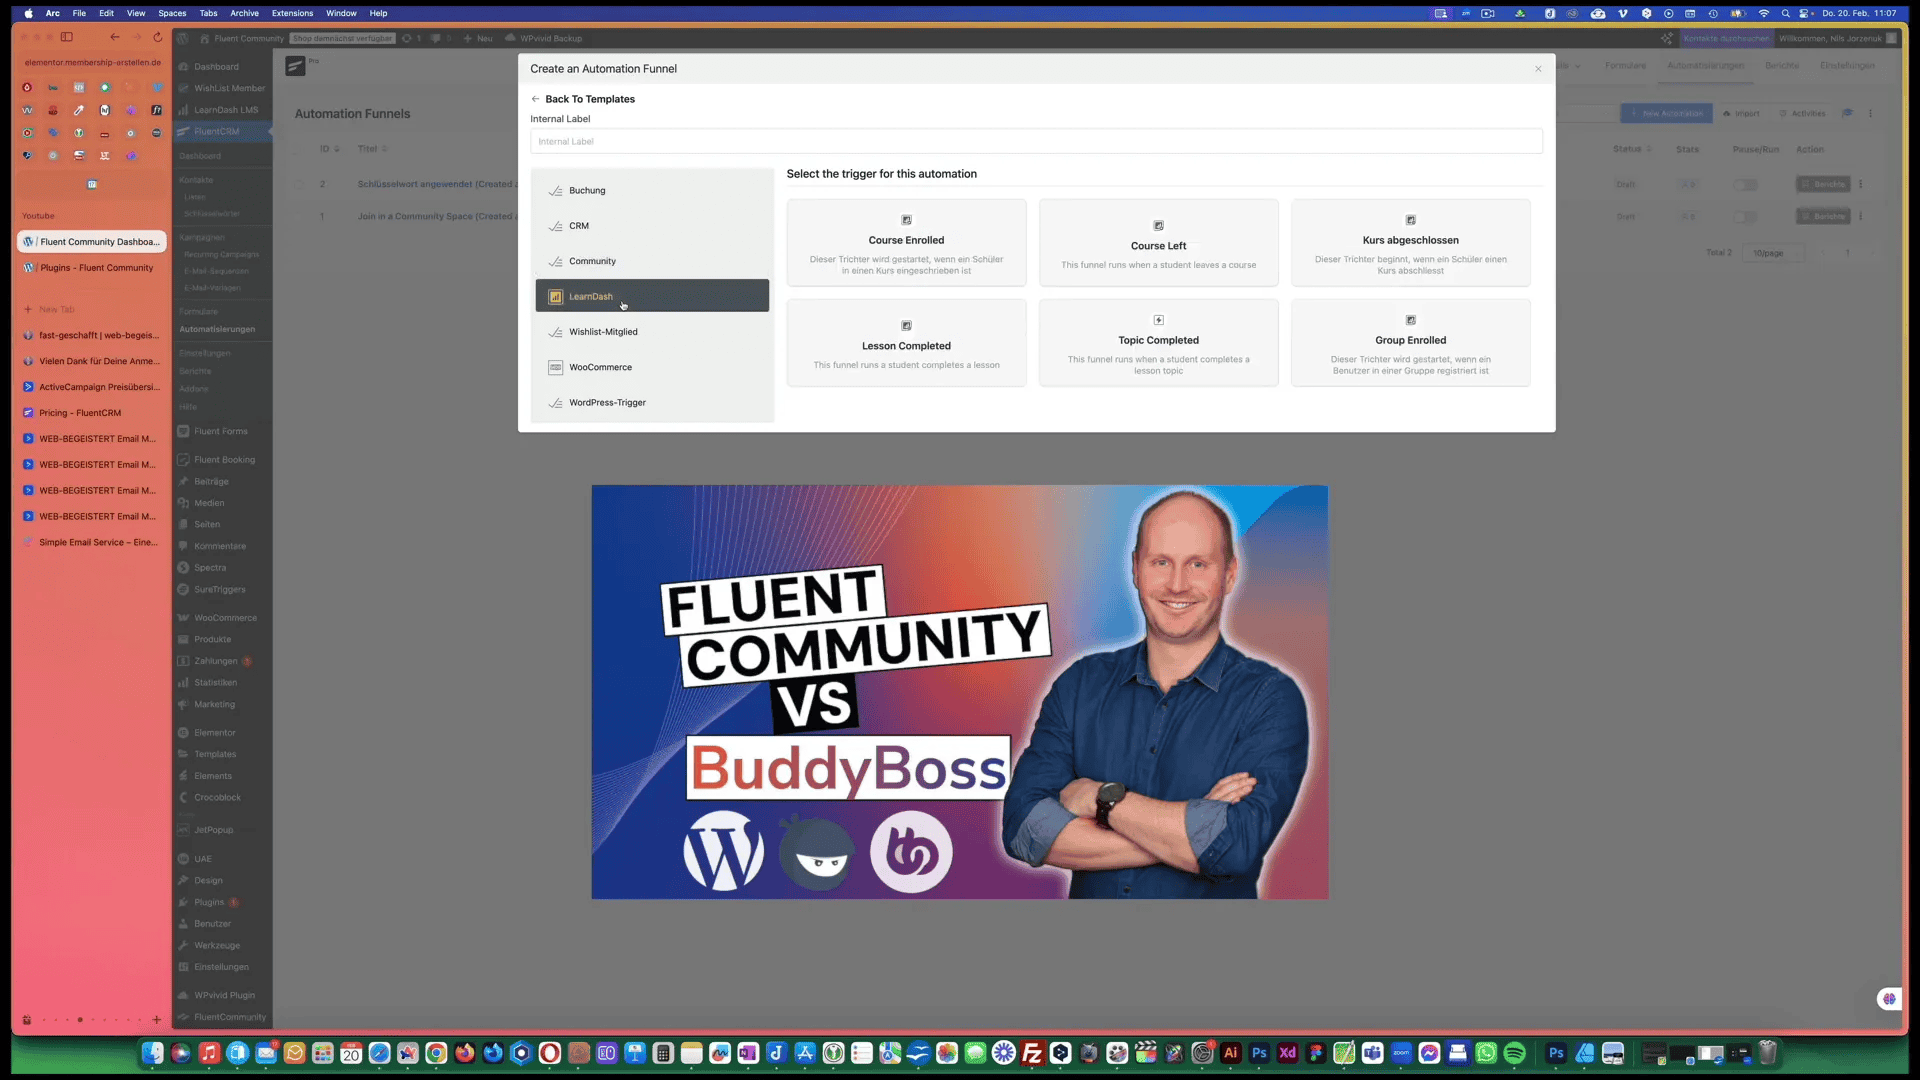Choose the Course Enrolled trigger card

coord(906,243)
